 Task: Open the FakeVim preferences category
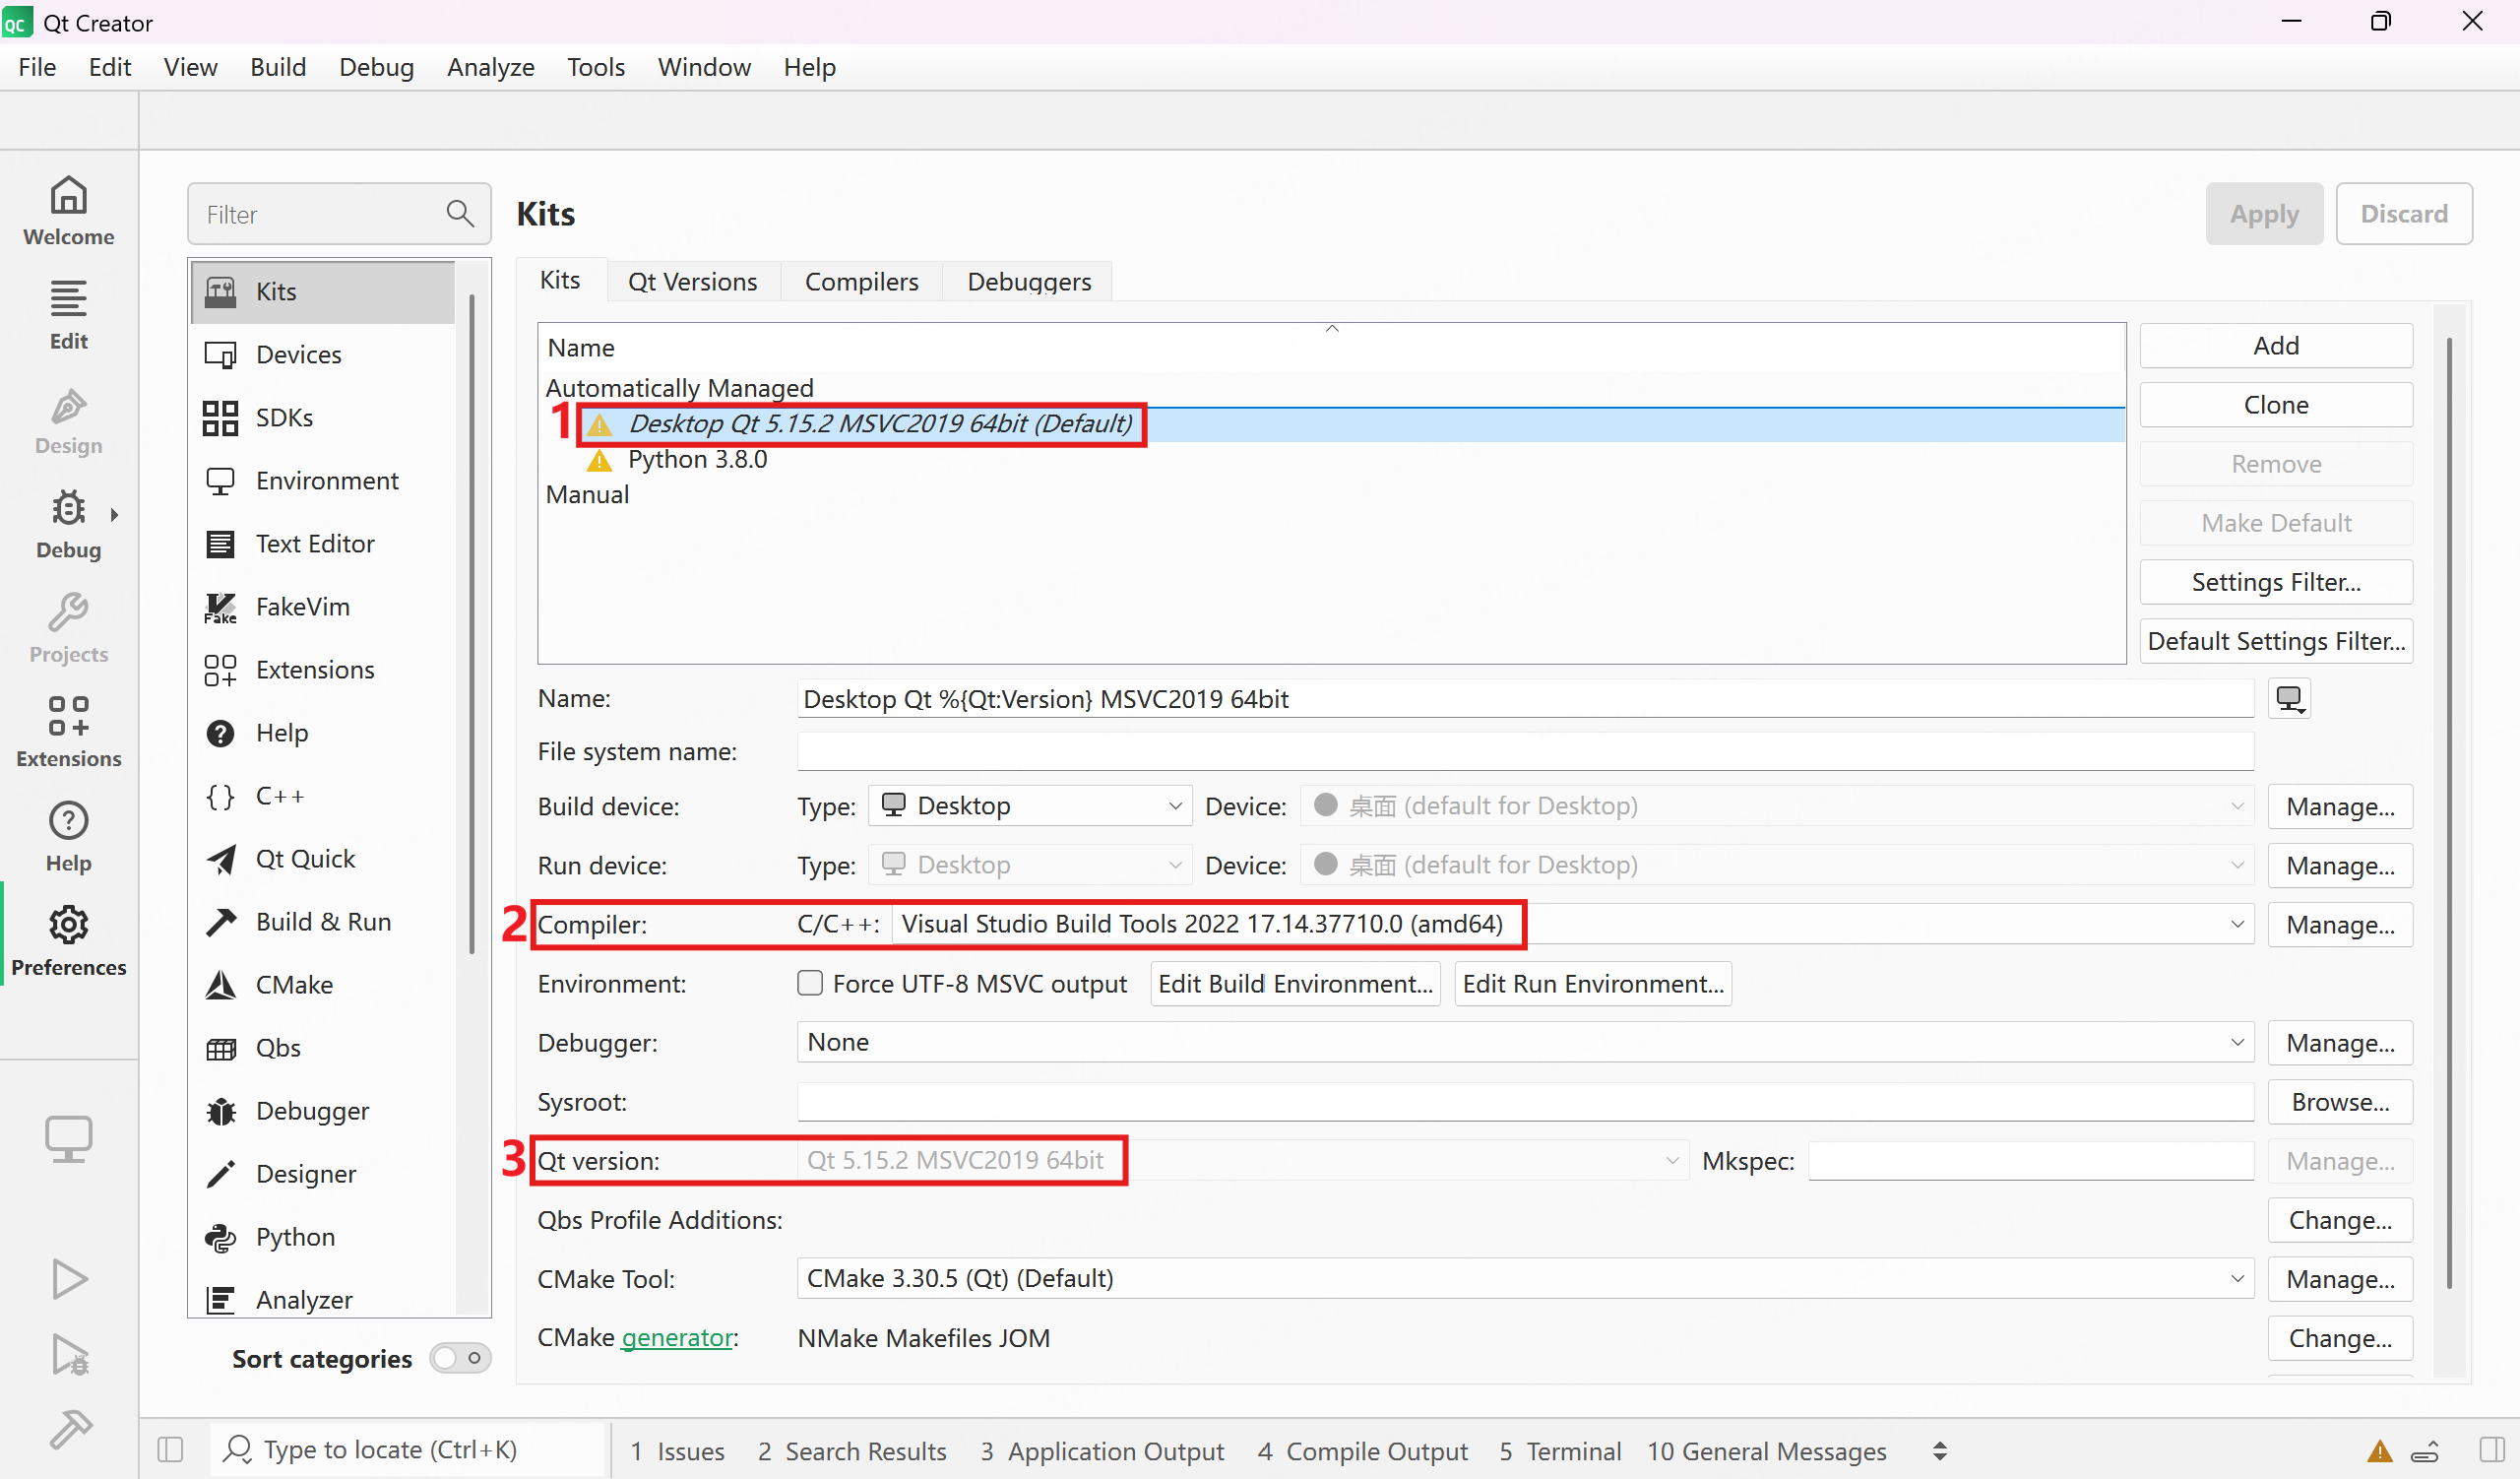[x=322, y=606]
